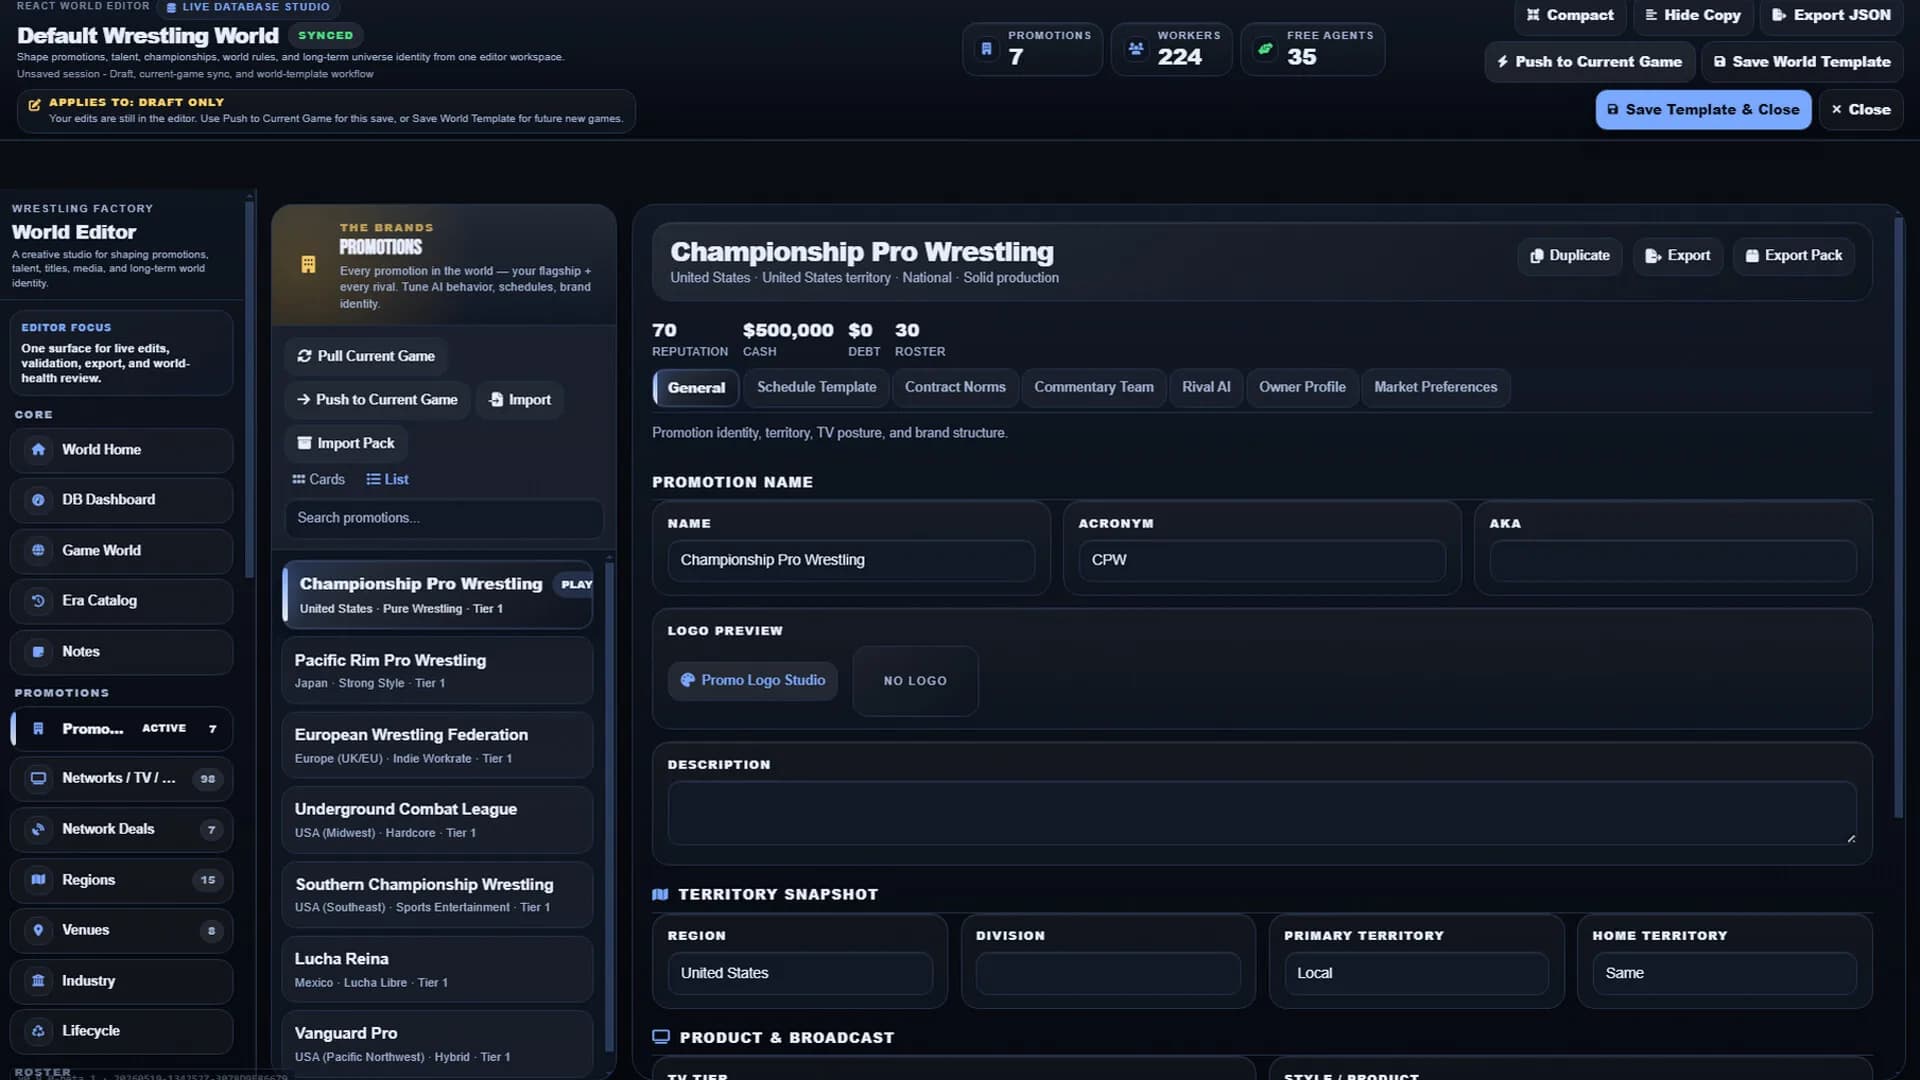
Task: Switch promotions view to List
Action: tap(387, 479)
